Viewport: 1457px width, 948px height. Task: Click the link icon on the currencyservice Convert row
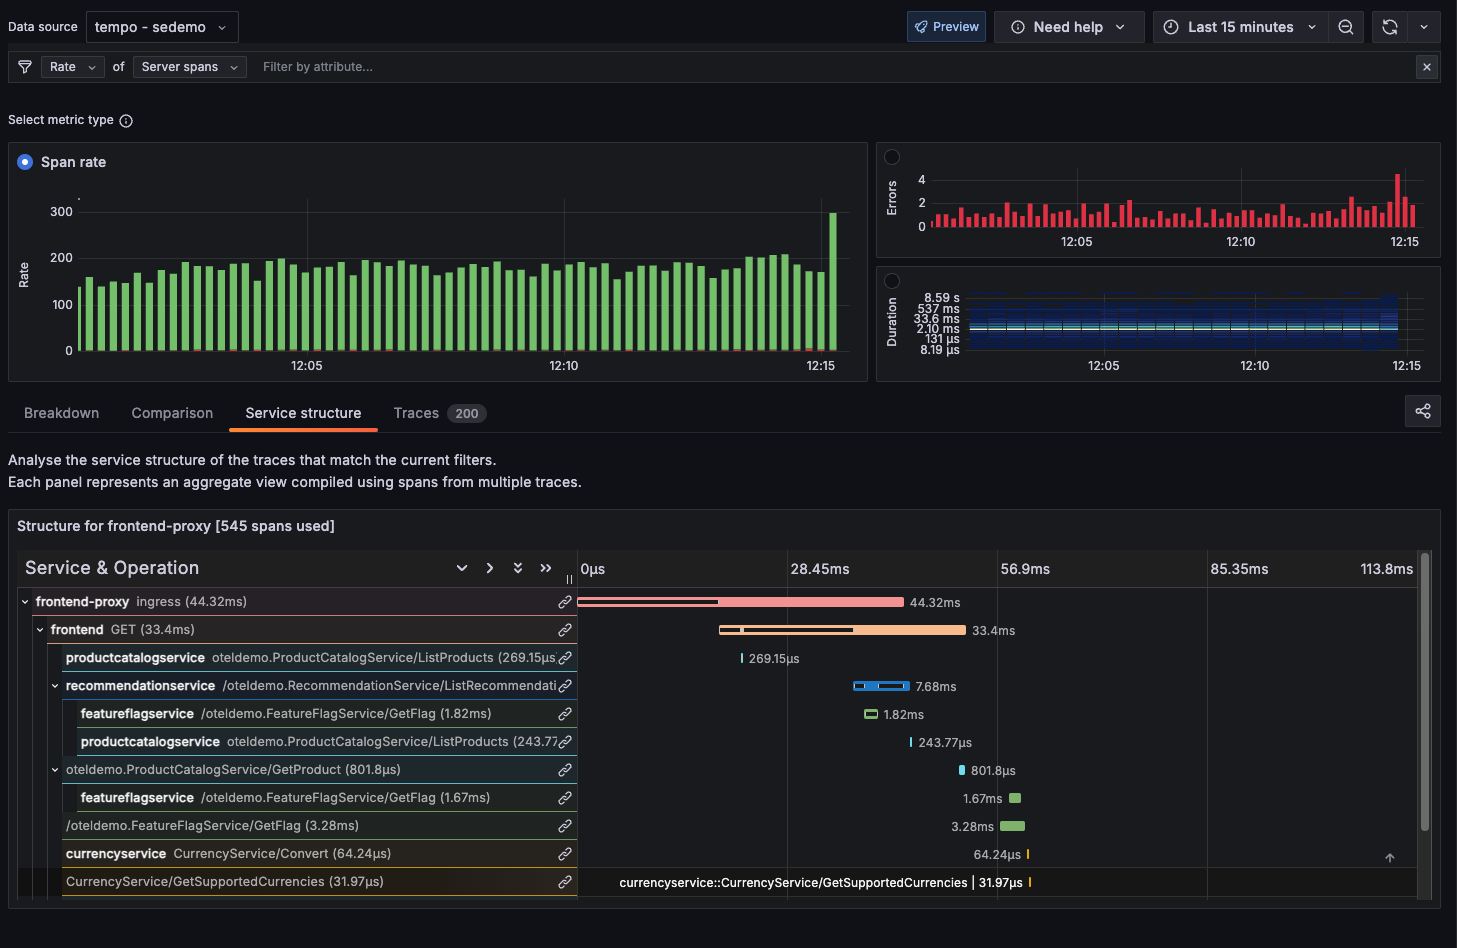pos(565,853)
